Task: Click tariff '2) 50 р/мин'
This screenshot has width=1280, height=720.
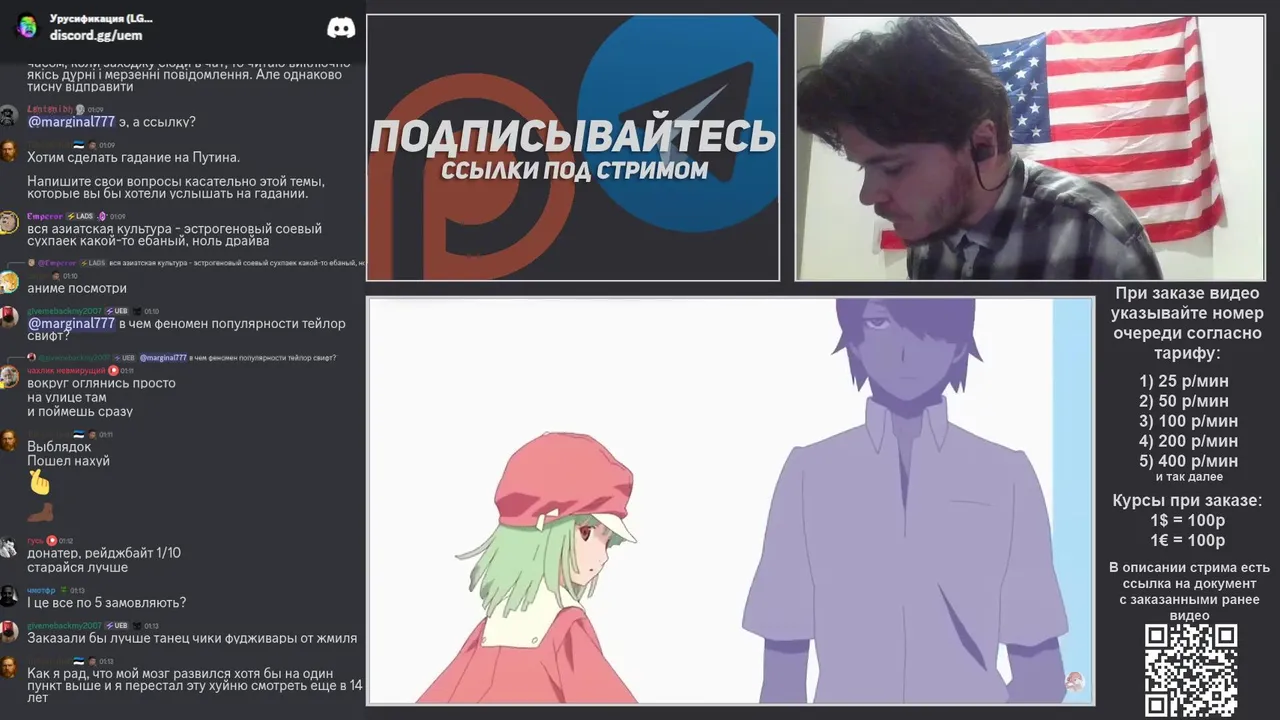Action: coord(1183,401)
